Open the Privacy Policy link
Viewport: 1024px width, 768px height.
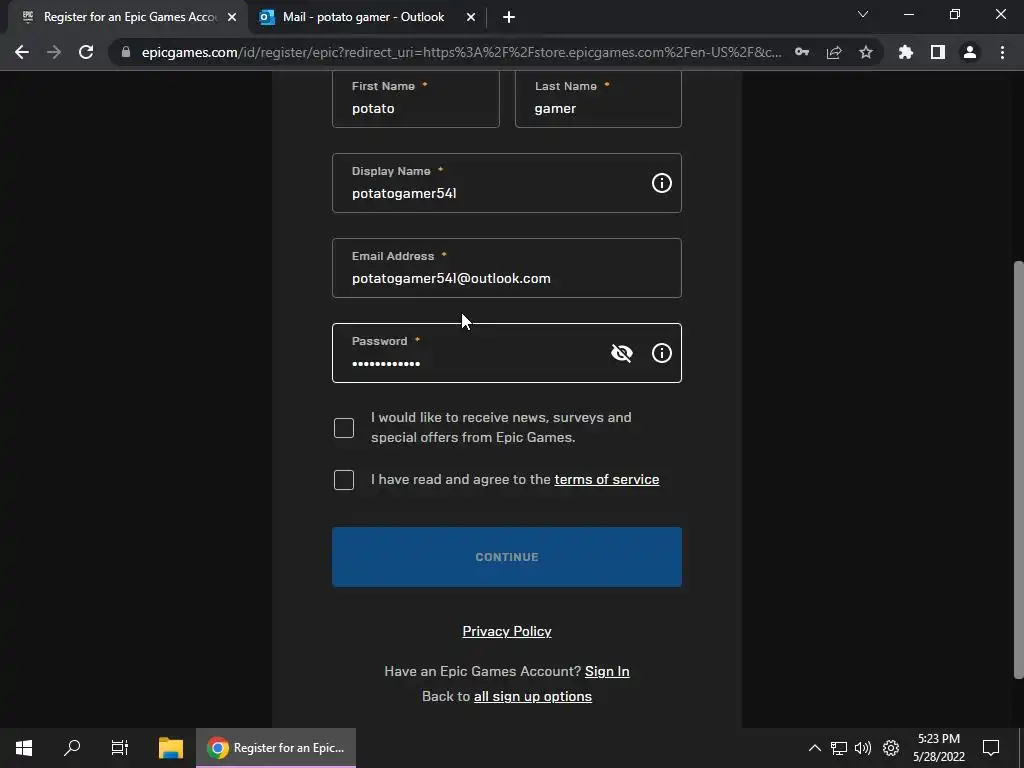tap(507, 632)
